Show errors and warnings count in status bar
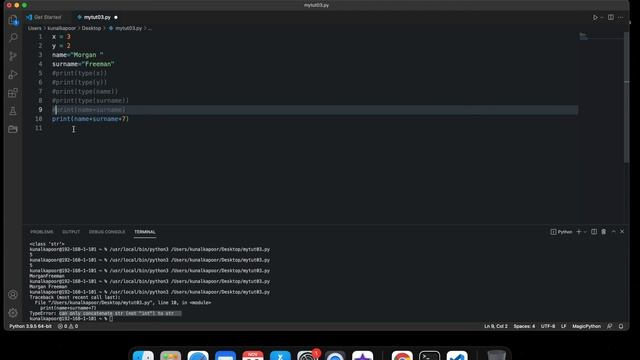 coord(68,326)
